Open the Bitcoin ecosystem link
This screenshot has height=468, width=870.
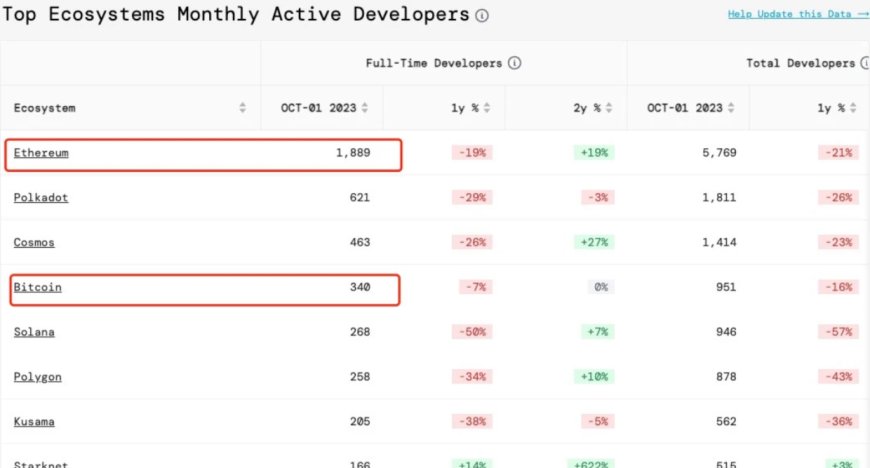click(x=38, y=287)
